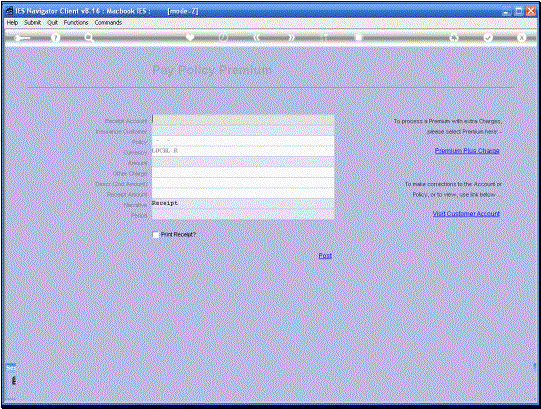Enable the Print Receipt checkbox
This screenshot has width=541, height=409.
pos(156,235)
